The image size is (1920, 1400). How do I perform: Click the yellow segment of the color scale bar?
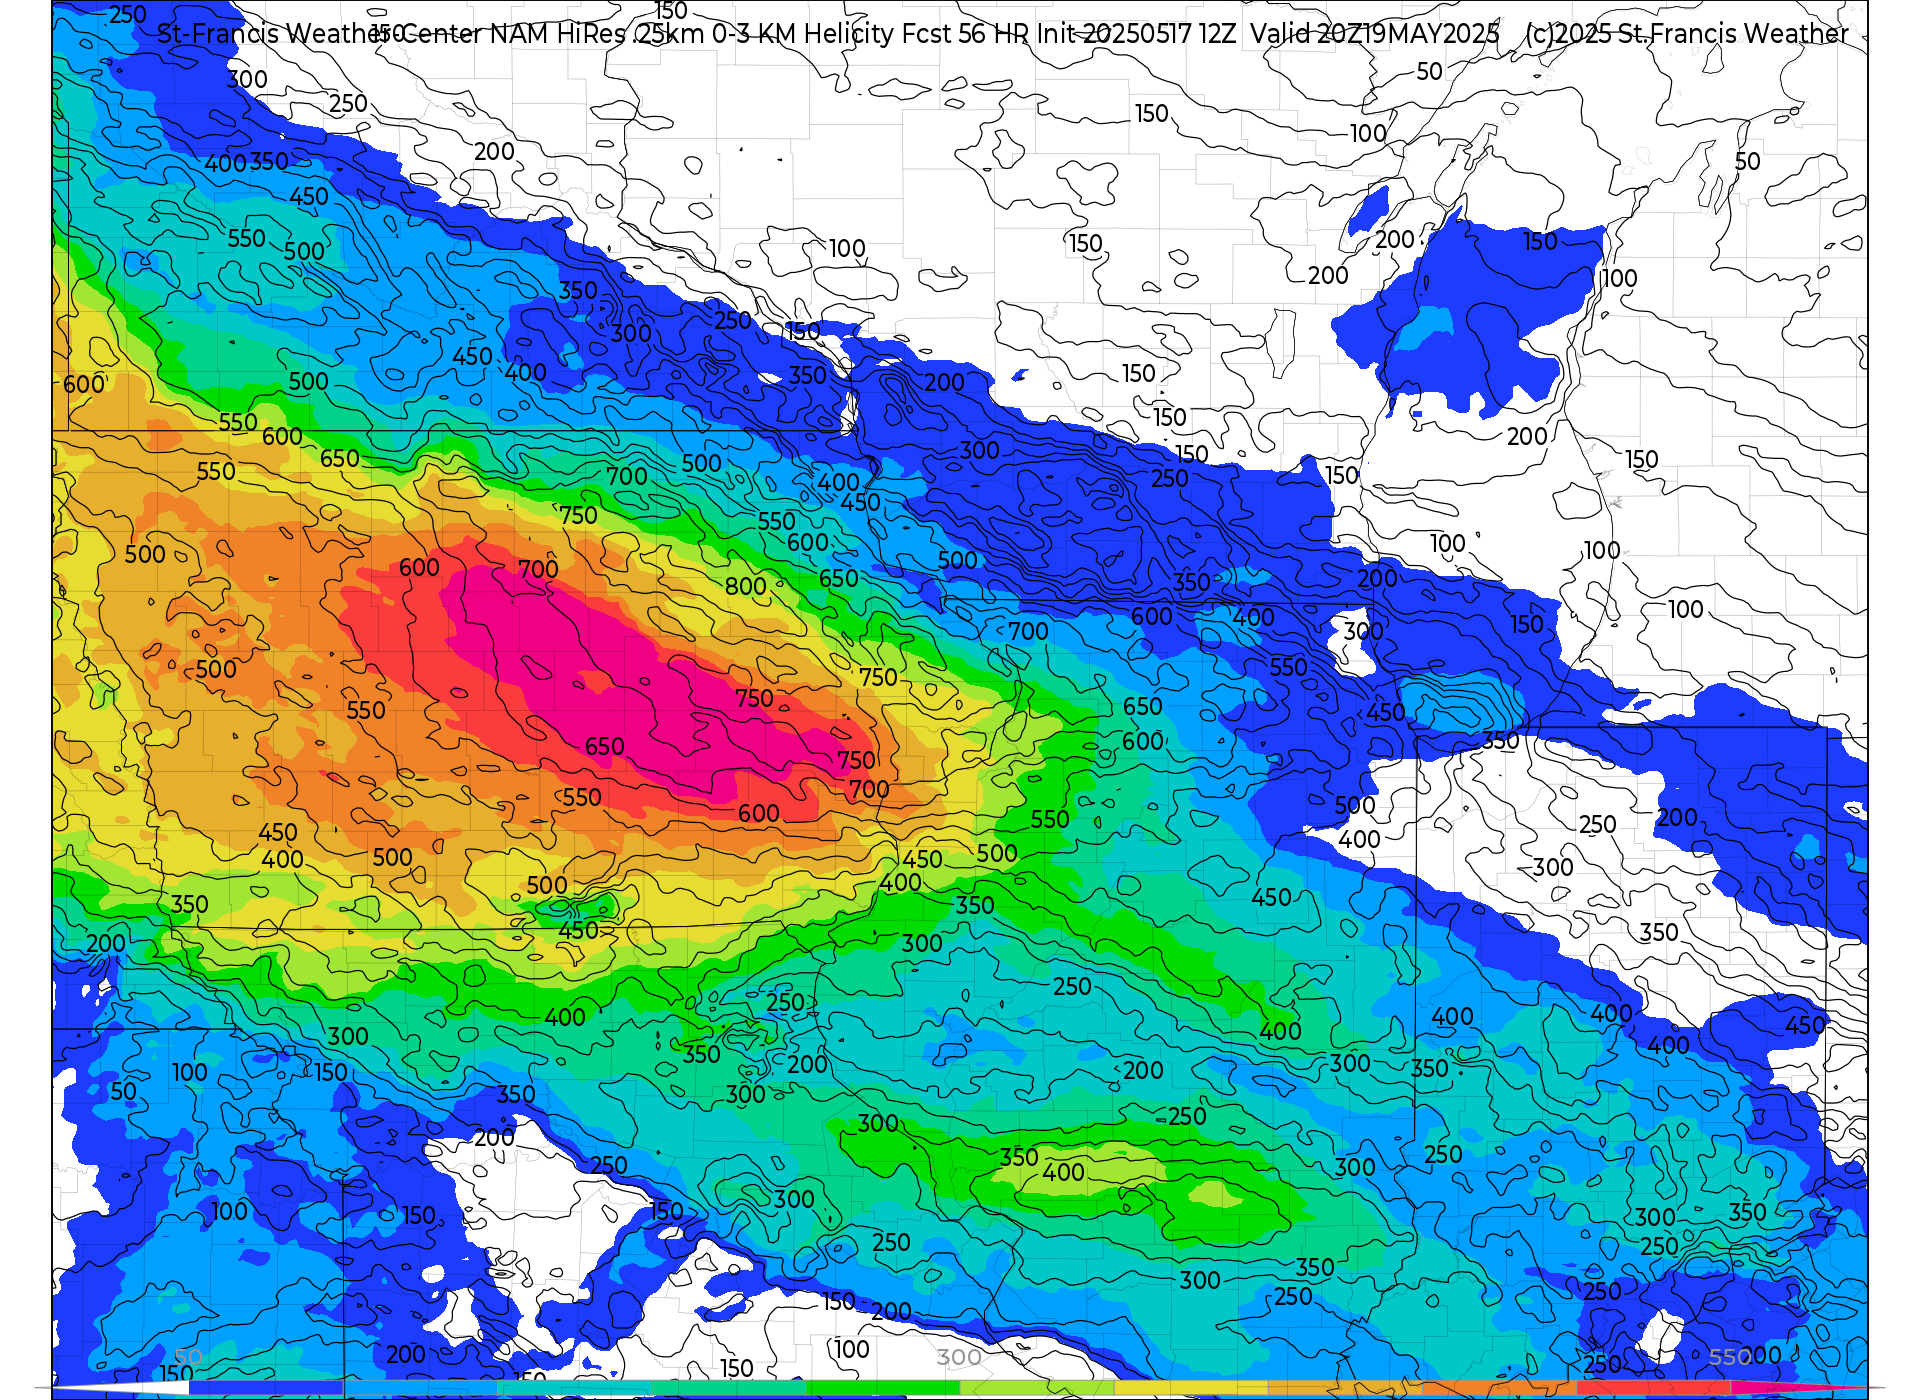click(1191, 1388)
